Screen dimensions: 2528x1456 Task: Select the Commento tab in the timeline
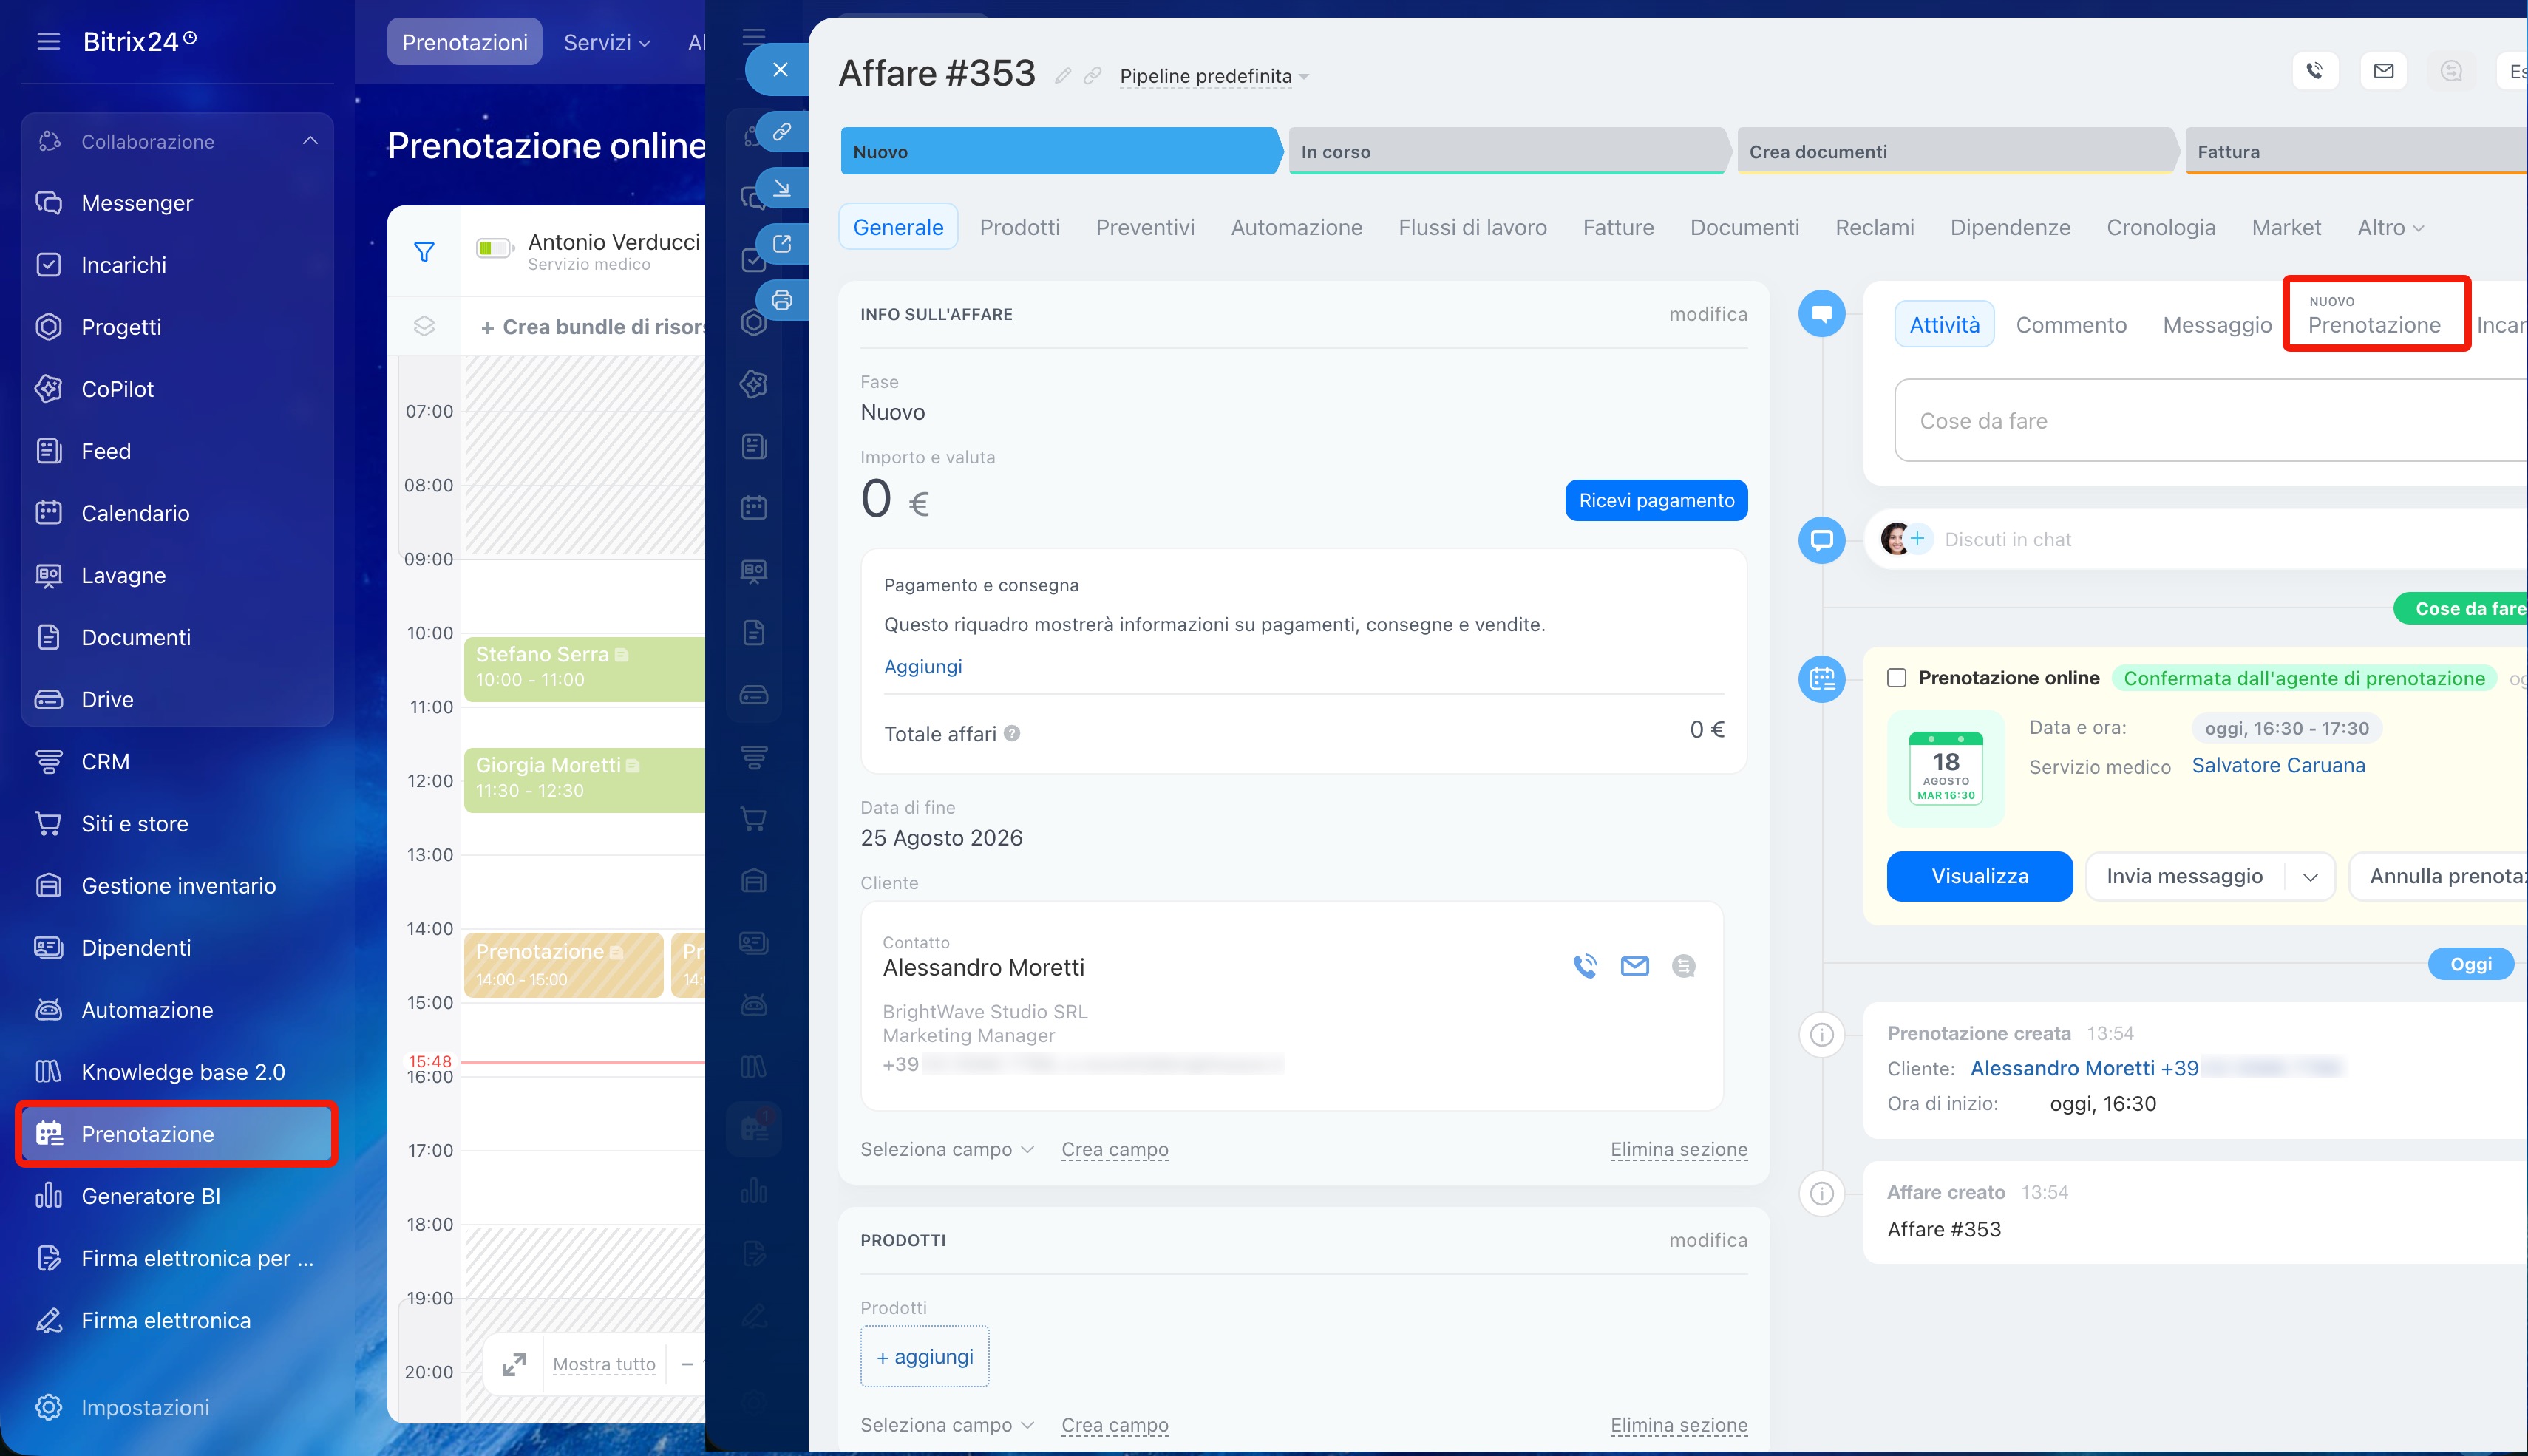point(2071,325)
